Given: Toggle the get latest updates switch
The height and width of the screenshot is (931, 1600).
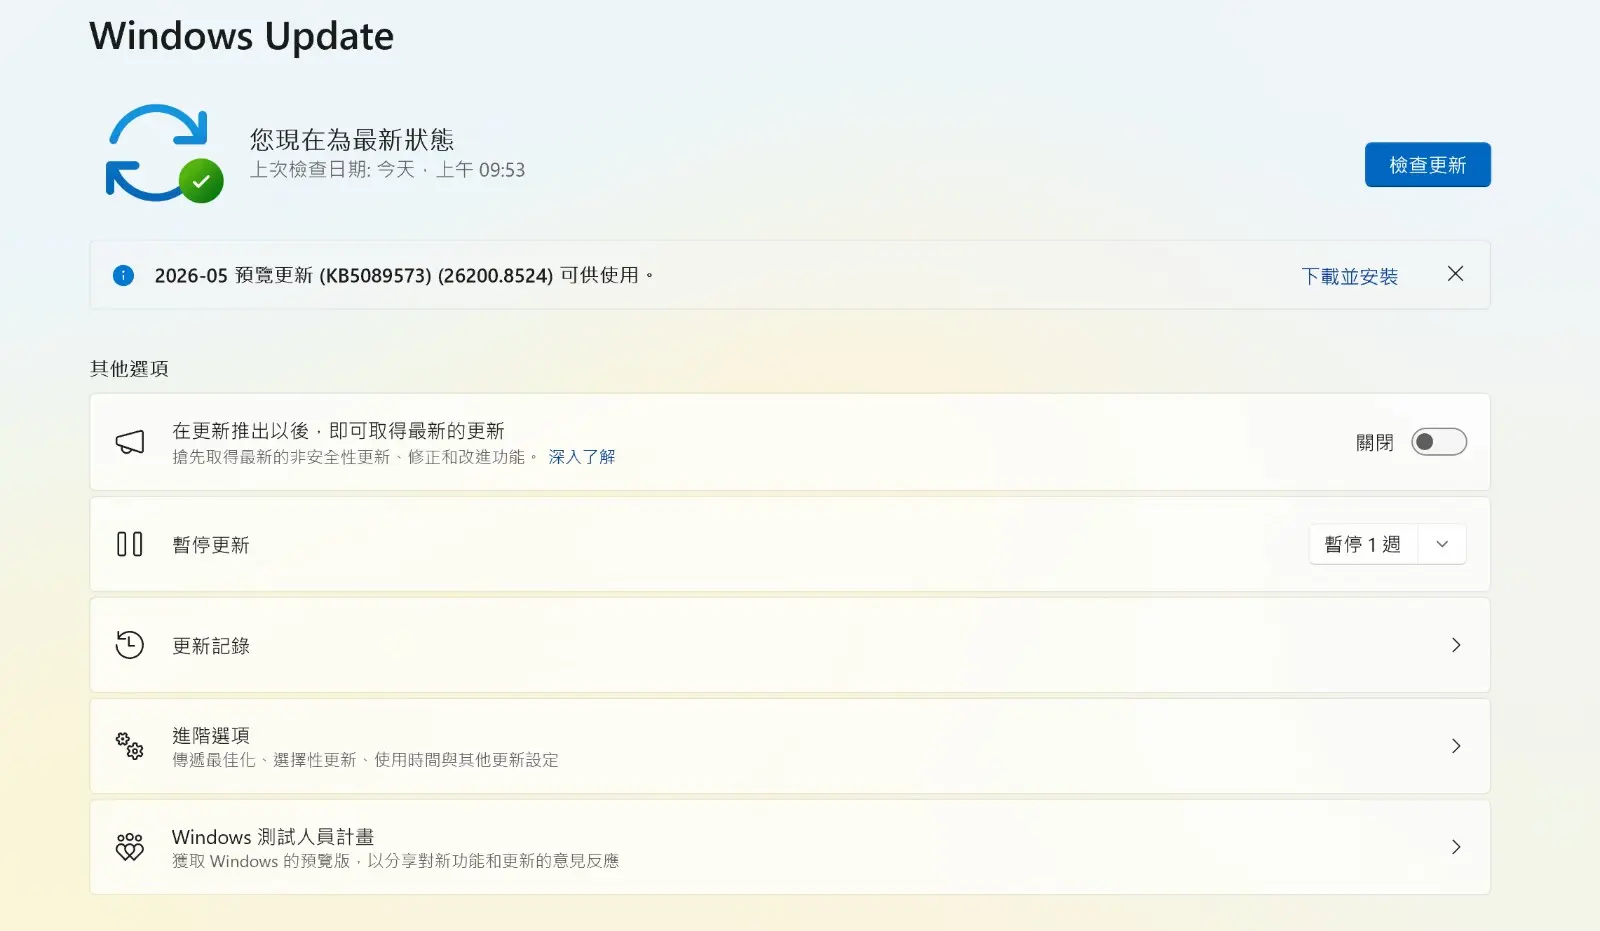Looking at the screenshot, I should point(1439,442).
